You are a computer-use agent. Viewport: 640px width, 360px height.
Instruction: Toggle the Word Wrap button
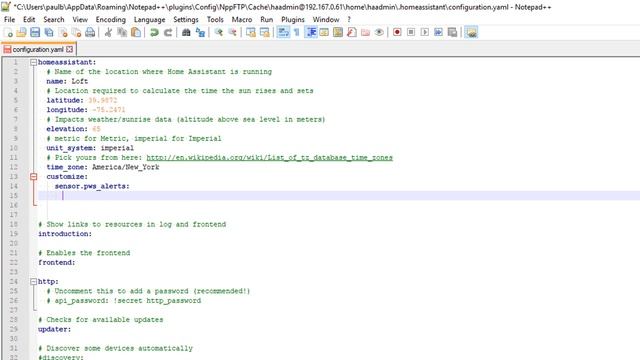[283, 32]
